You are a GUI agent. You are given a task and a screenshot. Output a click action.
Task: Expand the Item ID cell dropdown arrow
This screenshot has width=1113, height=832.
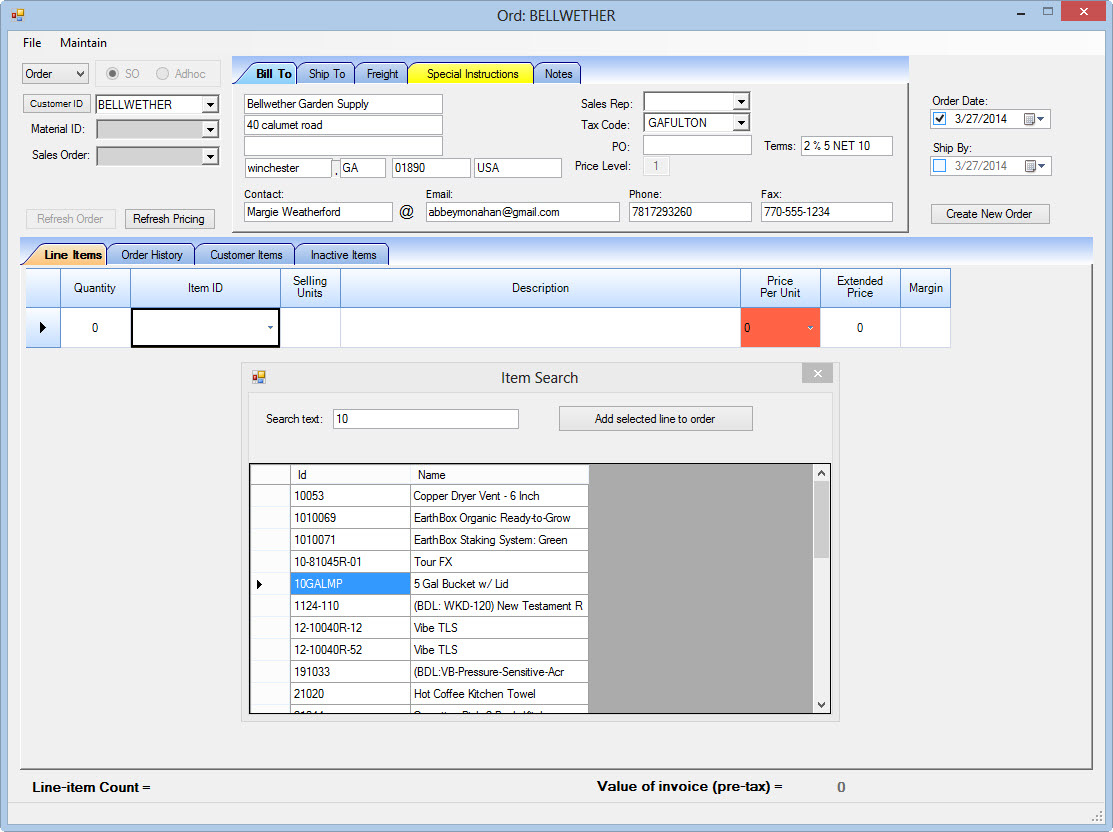click(x=270, y=328)
